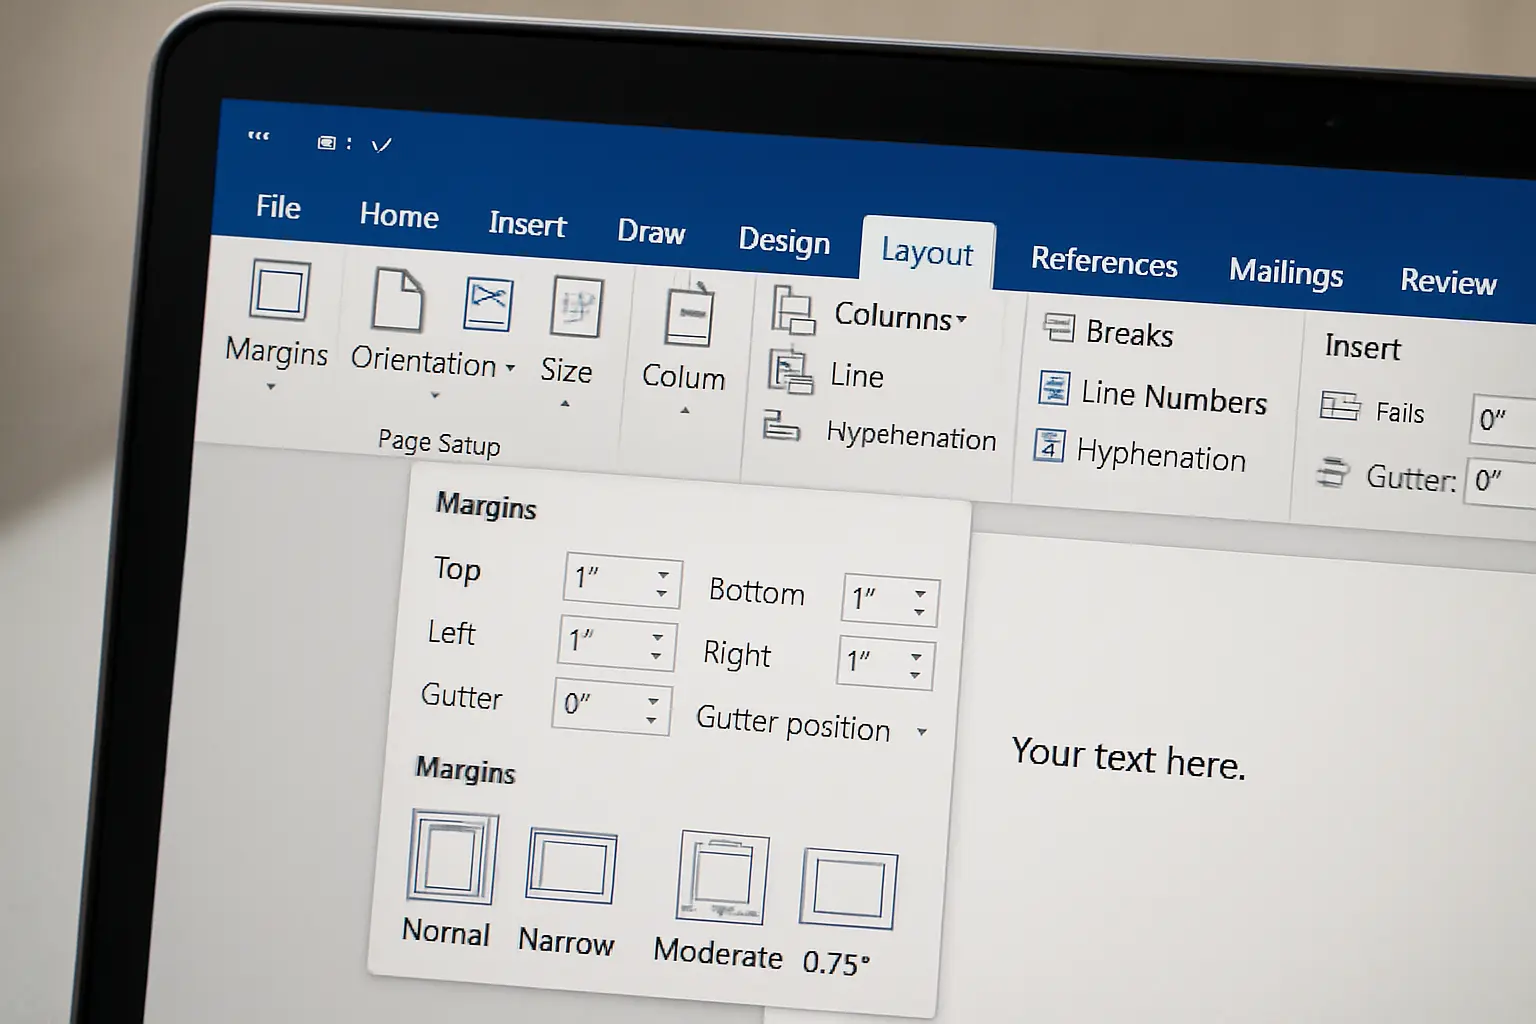
Task: Click the Orientation page icon
Action: [397, 299]
